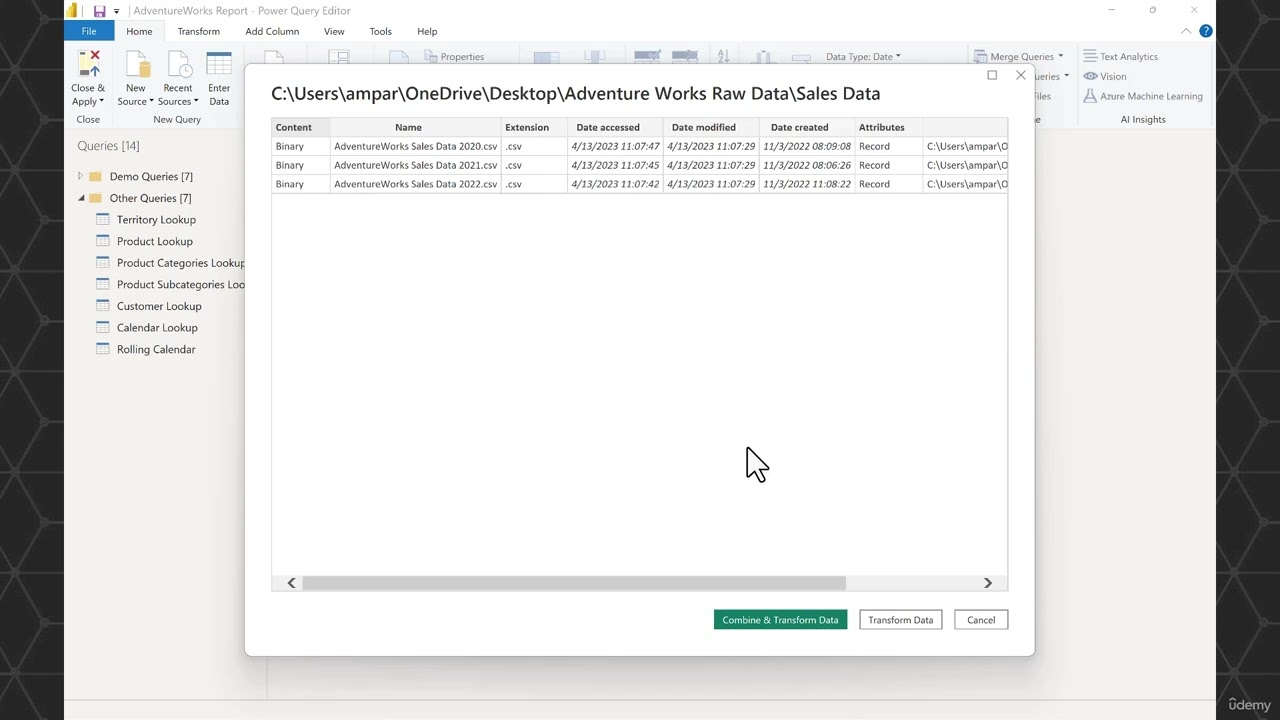The width and height of the screenshot is (1280, 720).
Task: Open the Add Column tab
Action: (x=272, y=31)
